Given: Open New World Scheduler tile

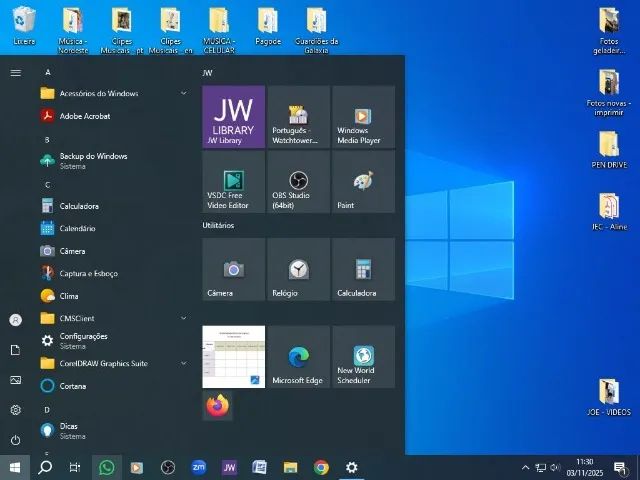Looking at the screenshot, I should 364,357.
